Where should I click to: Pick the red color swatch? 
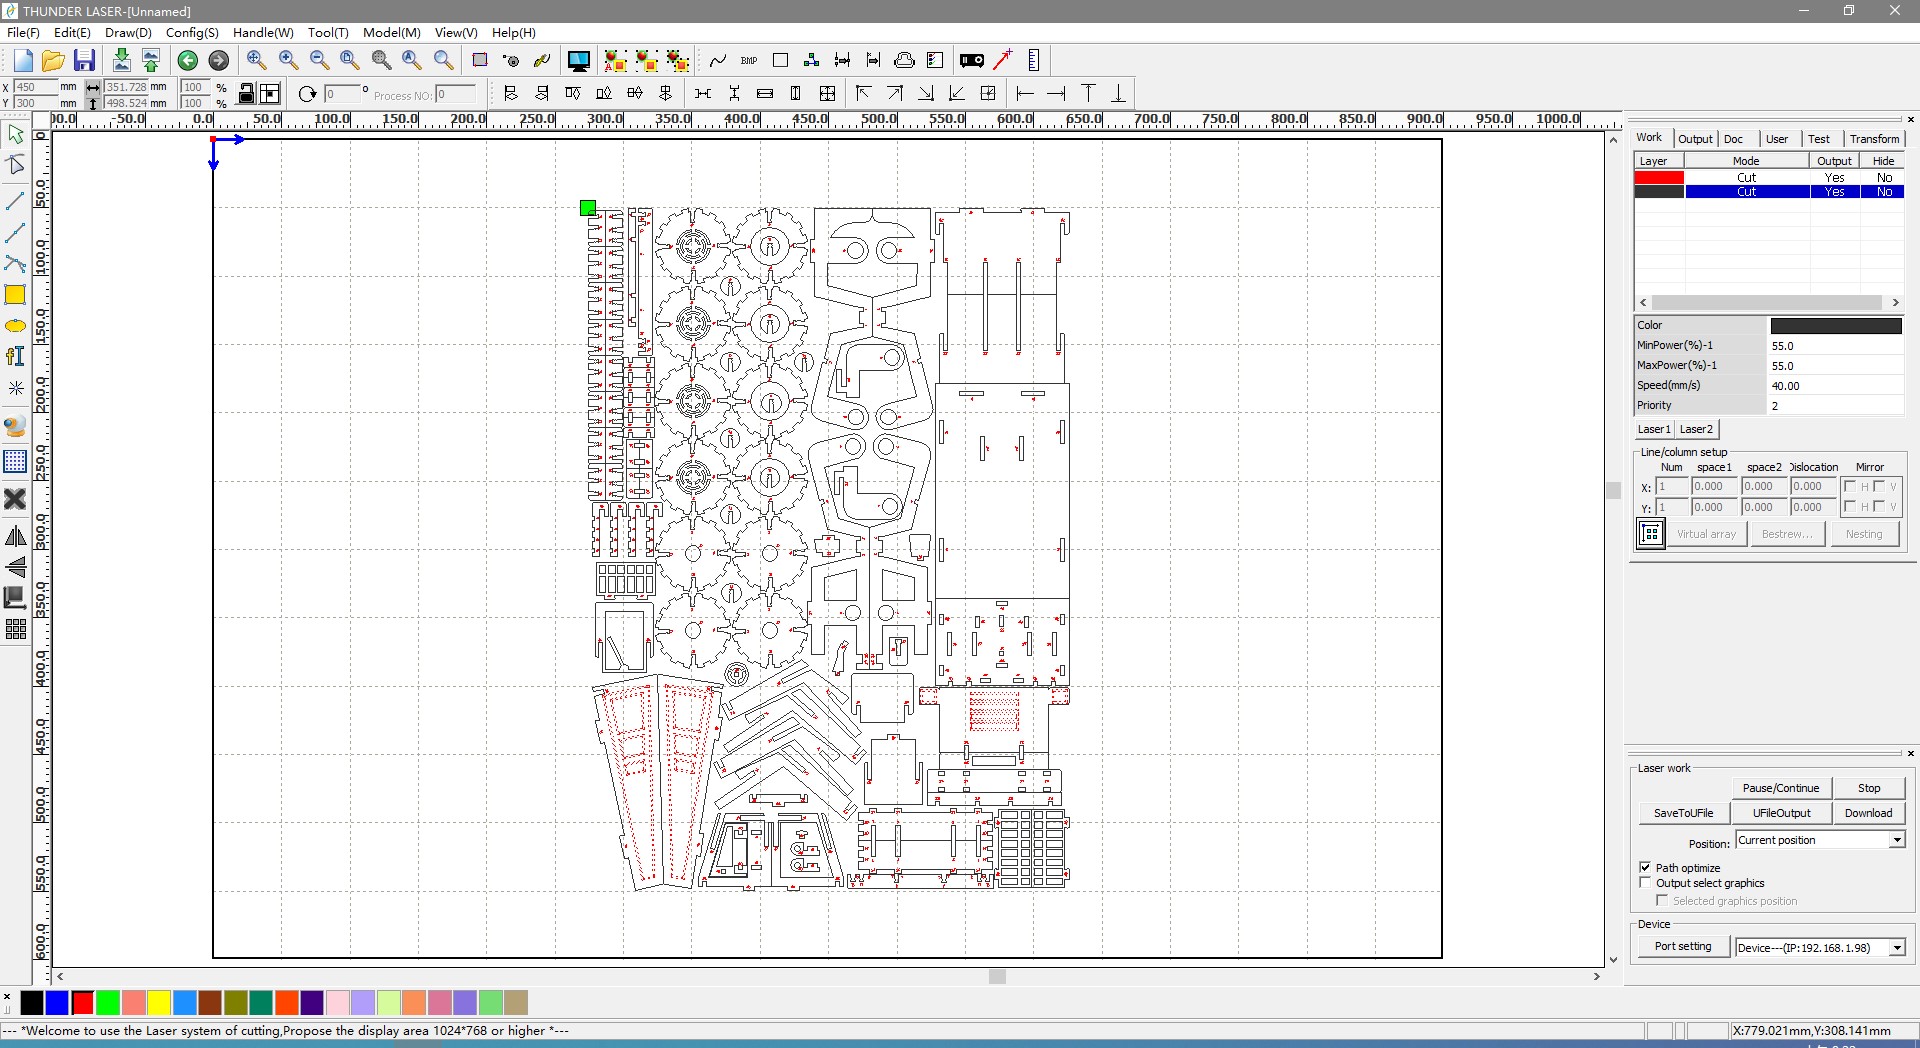tap(83, 1003)
